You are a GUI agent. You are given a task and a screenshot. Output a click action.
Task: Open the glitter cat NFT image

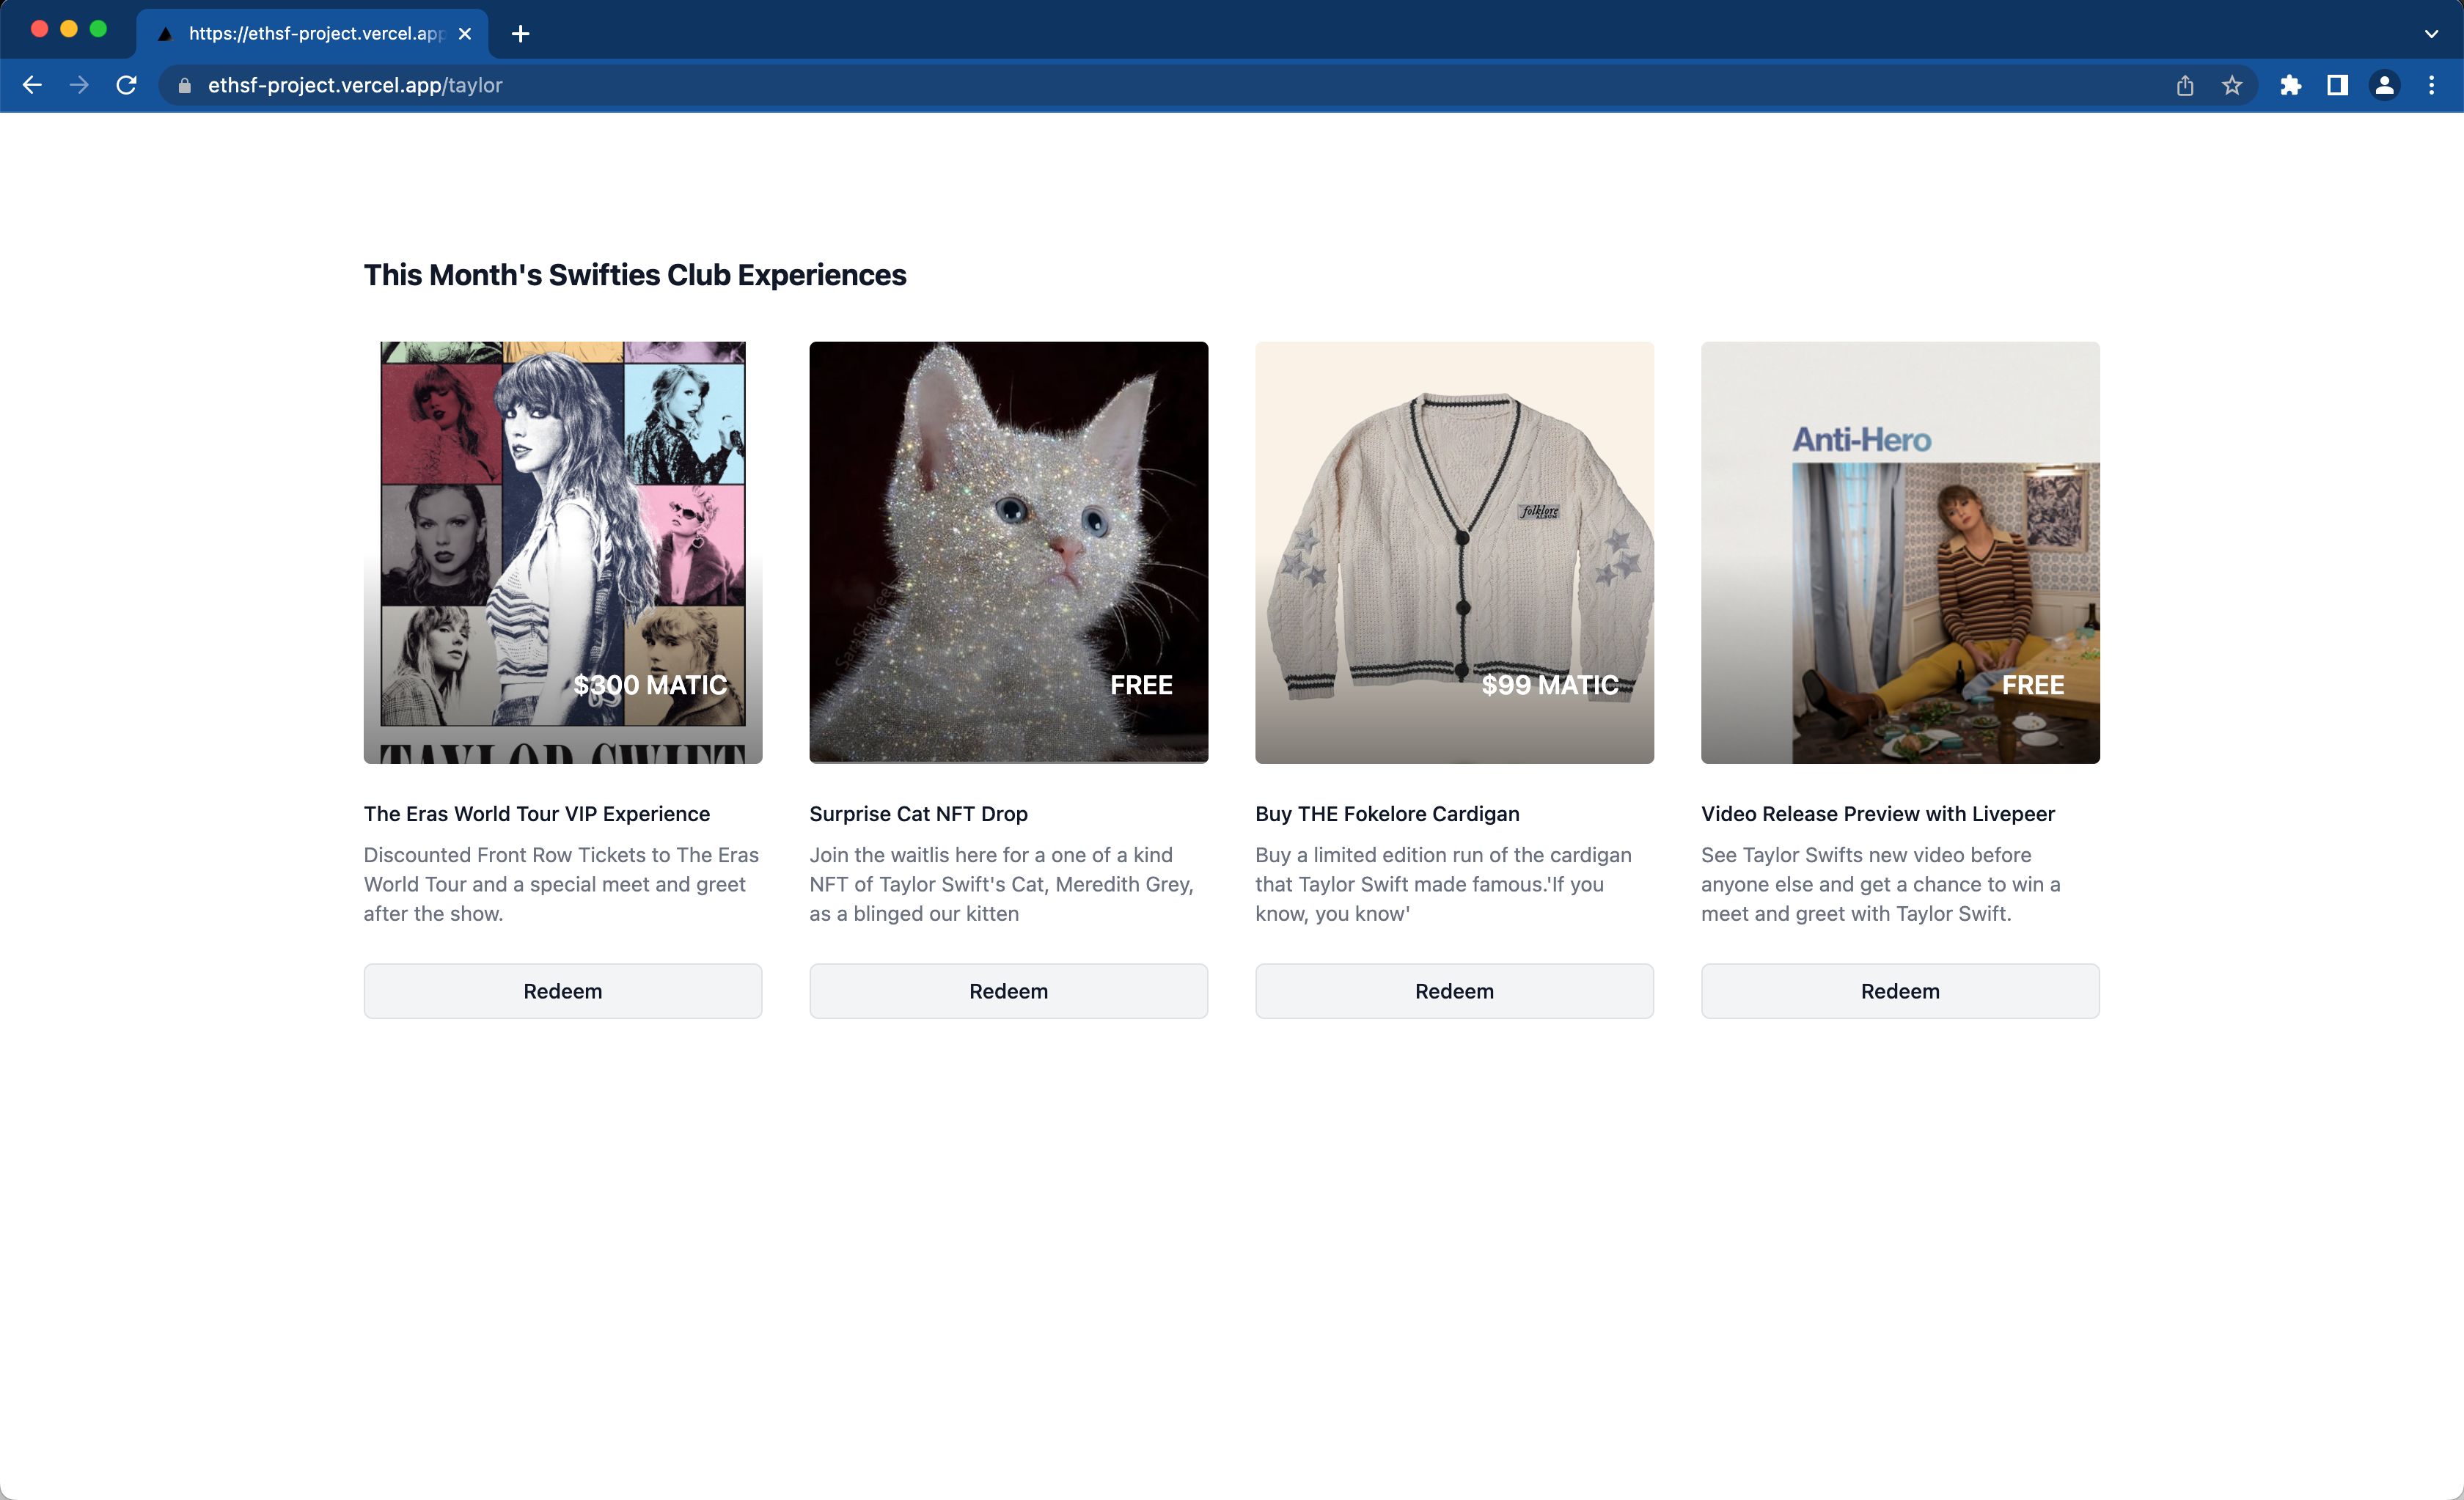[1009, 553]
